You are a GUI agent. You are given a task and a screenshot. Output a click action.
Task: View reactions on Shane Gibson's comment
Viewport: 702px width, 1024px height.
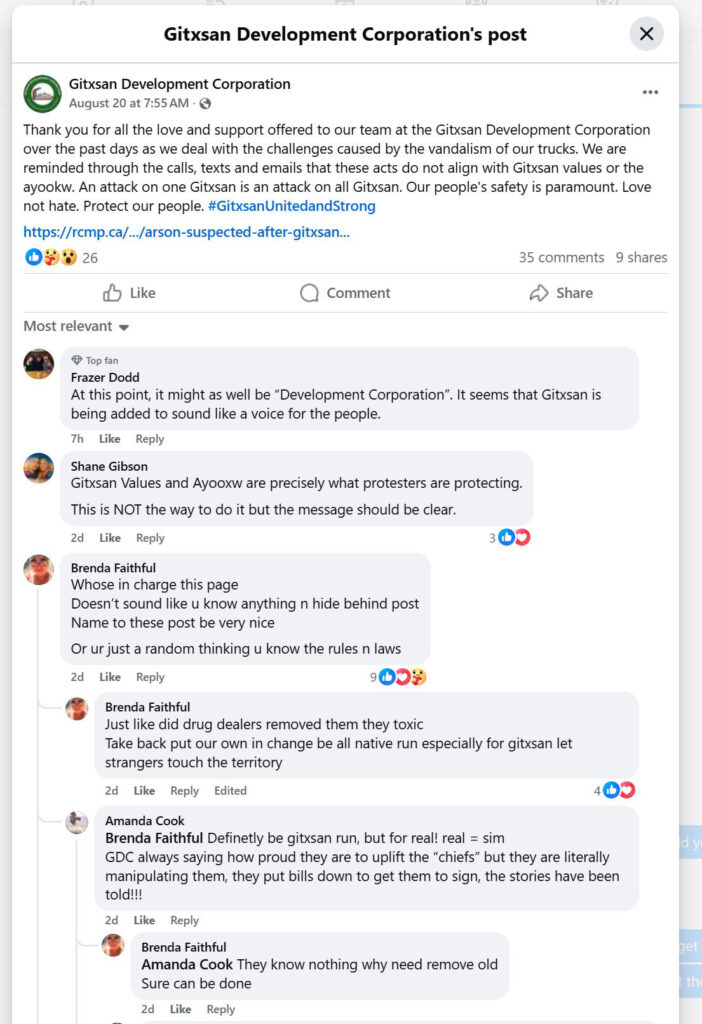coord(514,538)
